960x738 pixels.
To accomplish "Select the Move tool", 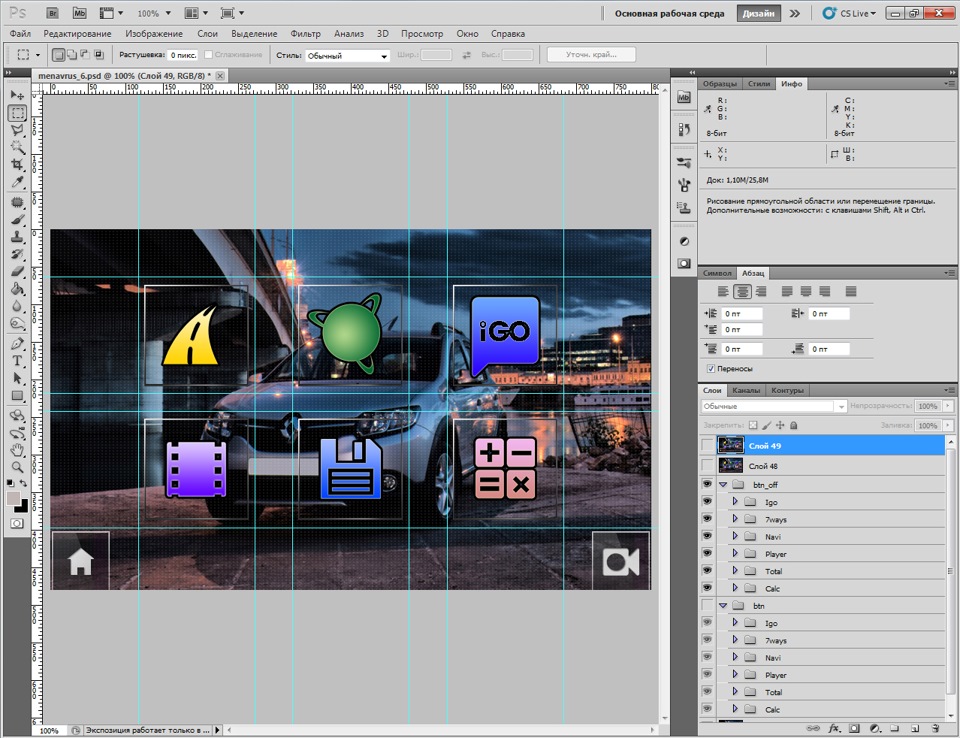I will tap(17, 95).
